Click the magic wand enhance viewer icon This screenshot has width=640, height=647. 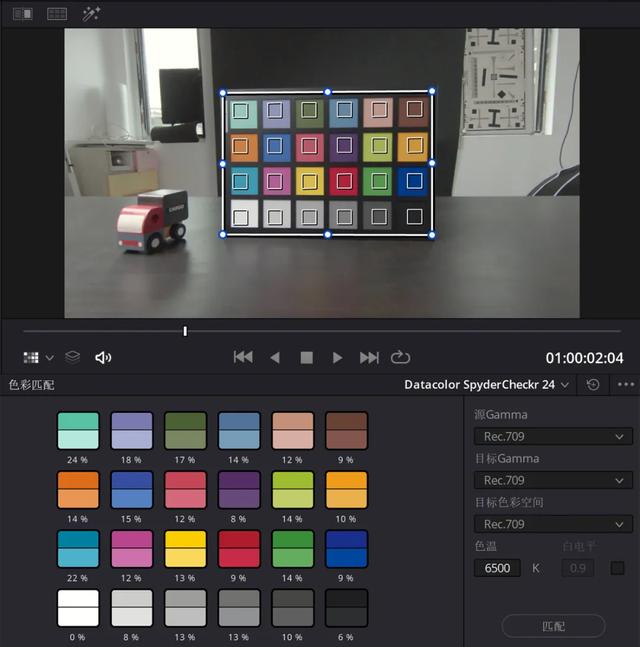[91, 14]
